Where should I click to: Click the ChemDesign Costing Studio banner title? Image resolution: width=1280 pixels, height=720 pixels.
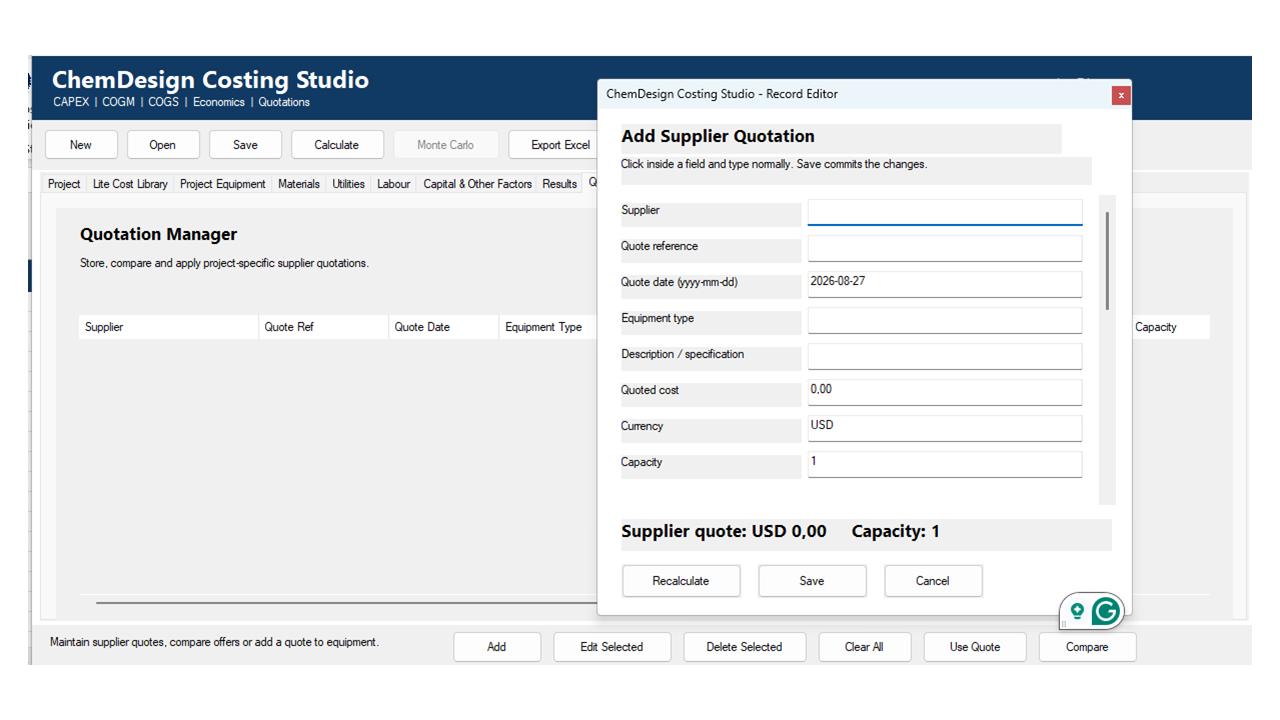(210, 80)
